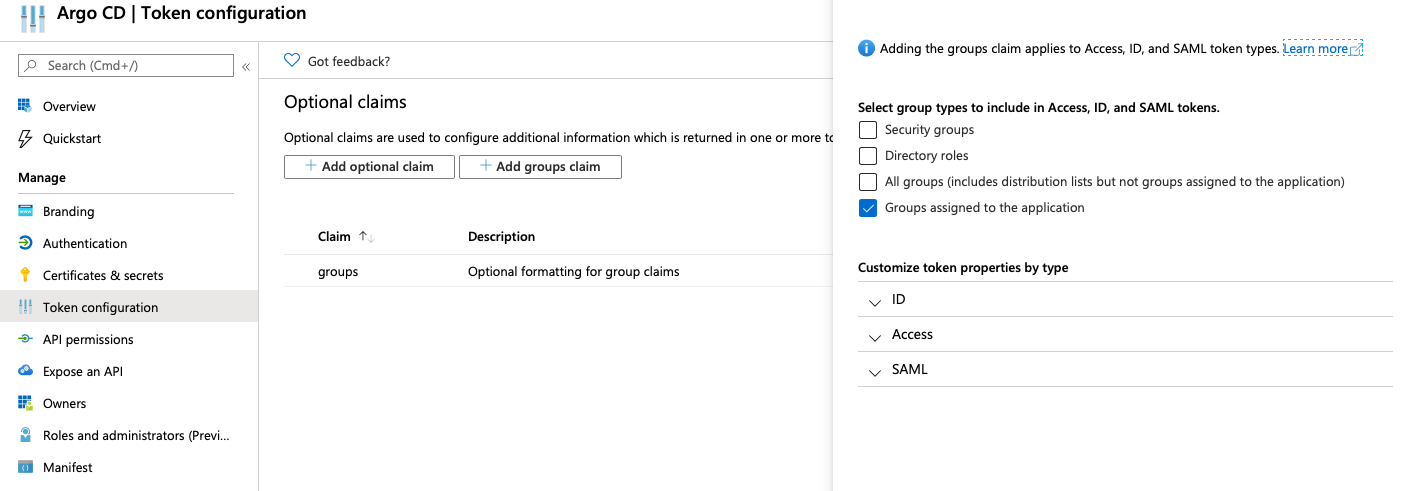
Task: Click the Certificates & secrets key icon
Action: click(25, 275)
